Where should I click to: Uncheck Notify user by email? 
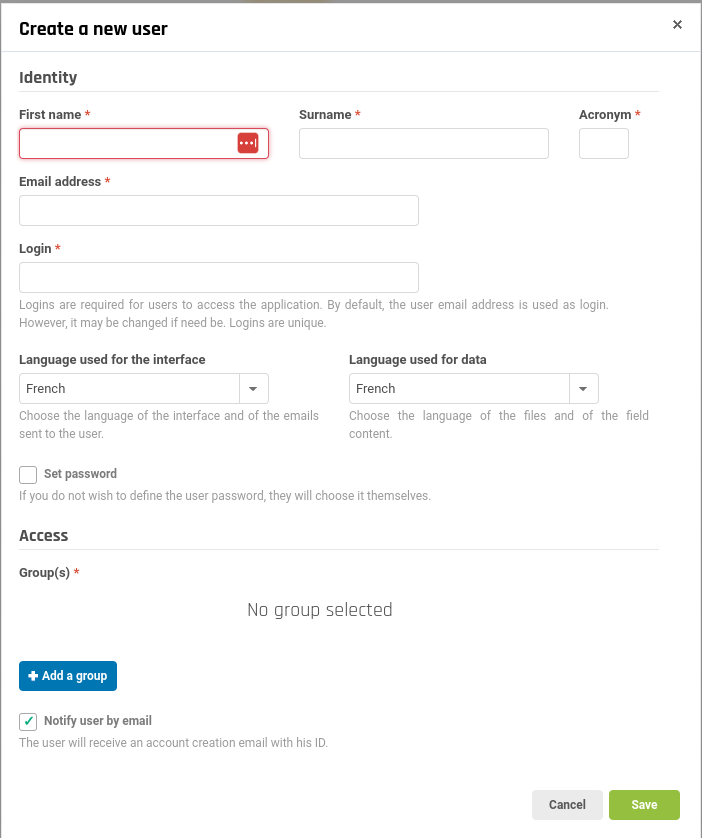click(x=27, y=721)
